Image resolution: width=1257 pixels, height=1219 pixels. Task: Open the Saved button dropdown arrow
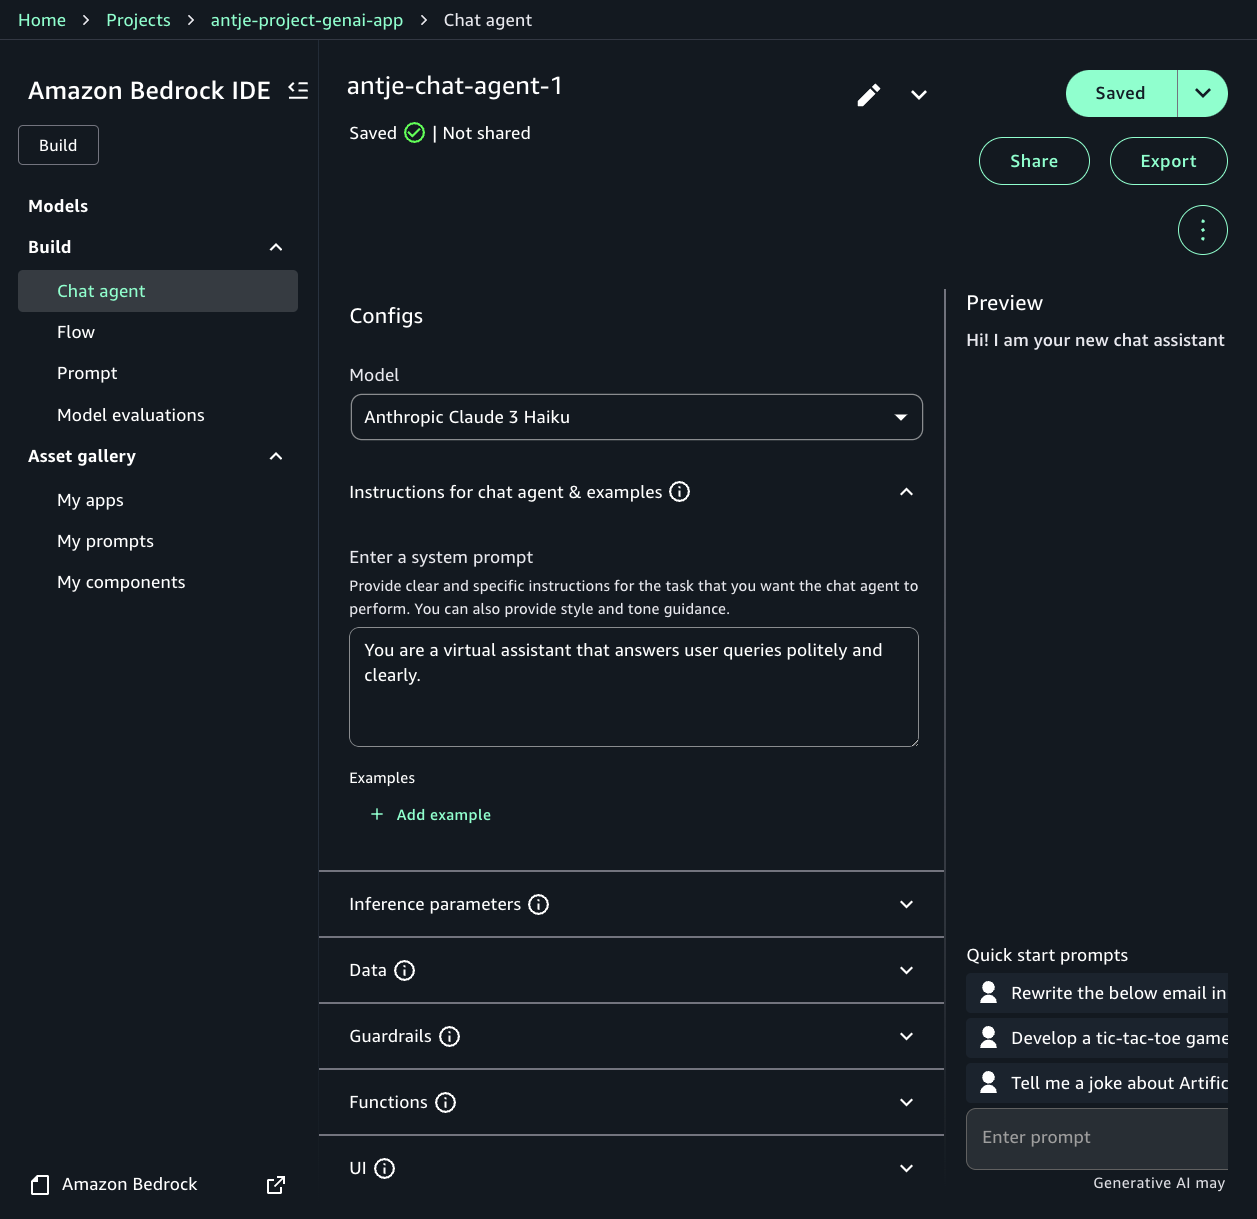pos(1203,93)
